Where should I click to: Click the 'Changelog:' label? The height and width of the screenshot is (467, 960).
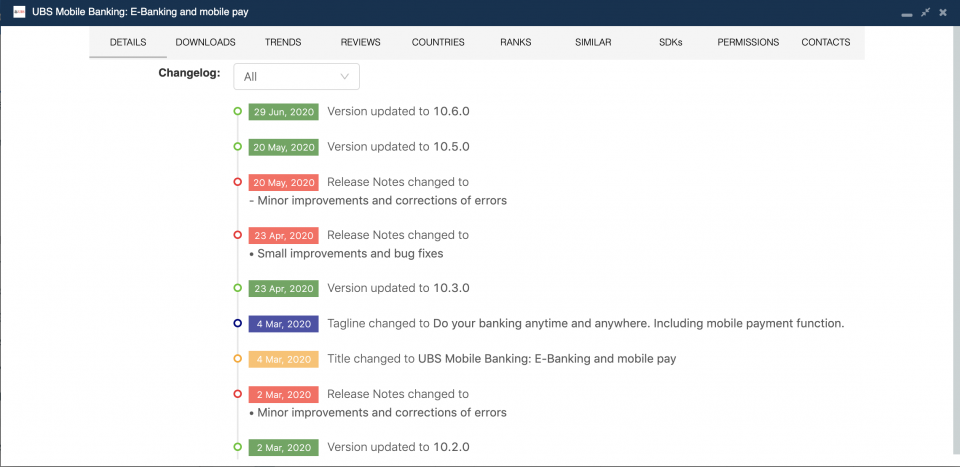(x=189, y=73)
